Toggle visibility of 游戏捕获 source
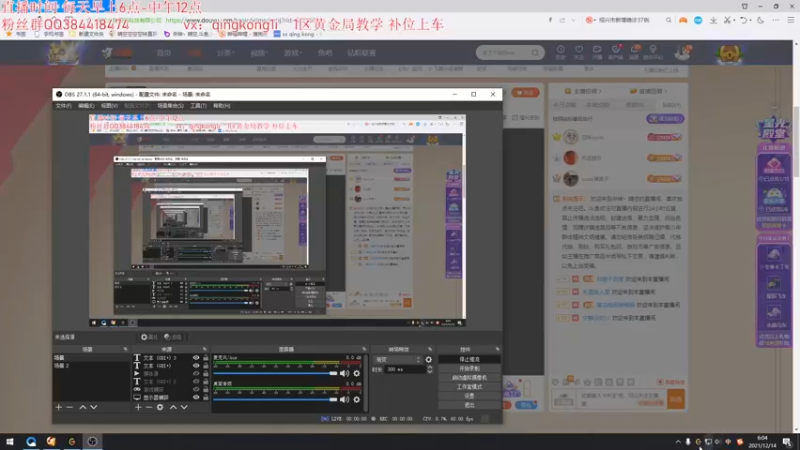The width and height of the screenshot is (800, 450). point(196,389)
